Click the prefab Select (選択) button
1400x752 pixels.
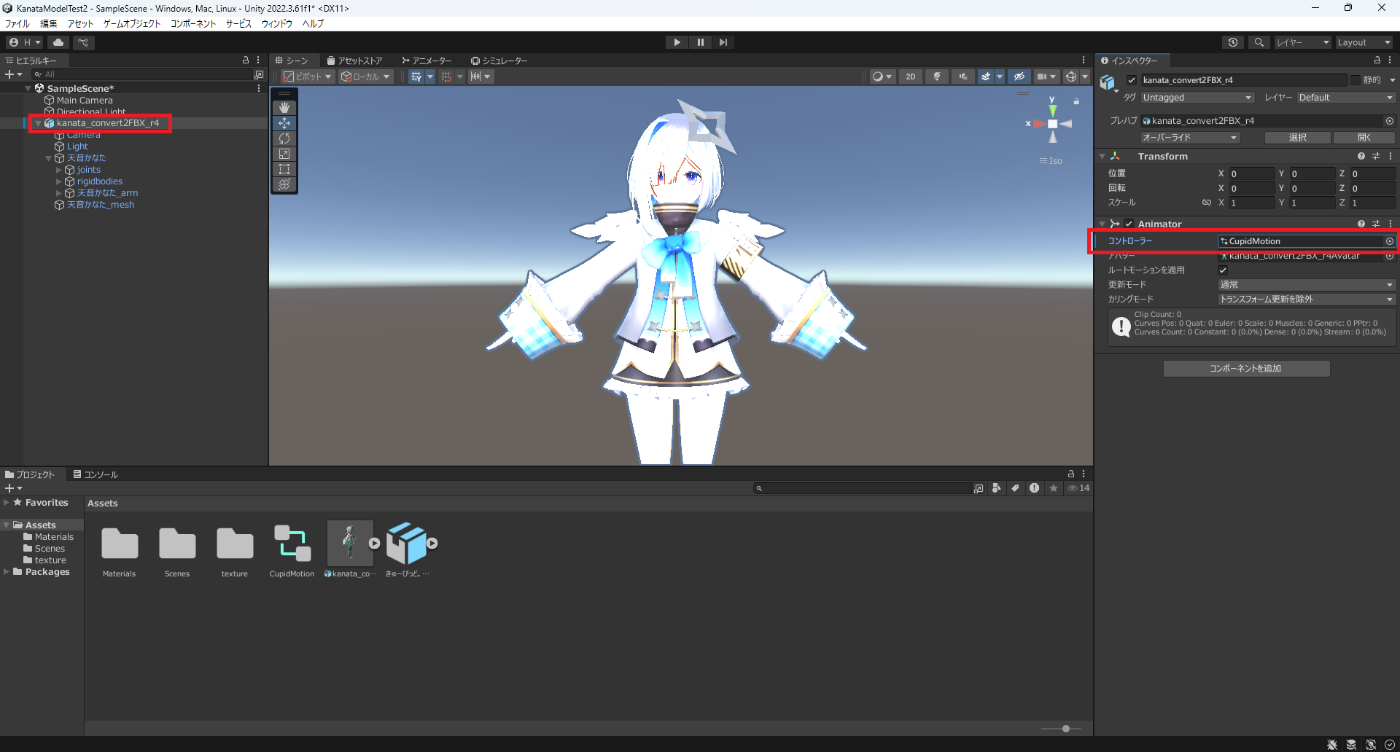[x=1297, y=137]
